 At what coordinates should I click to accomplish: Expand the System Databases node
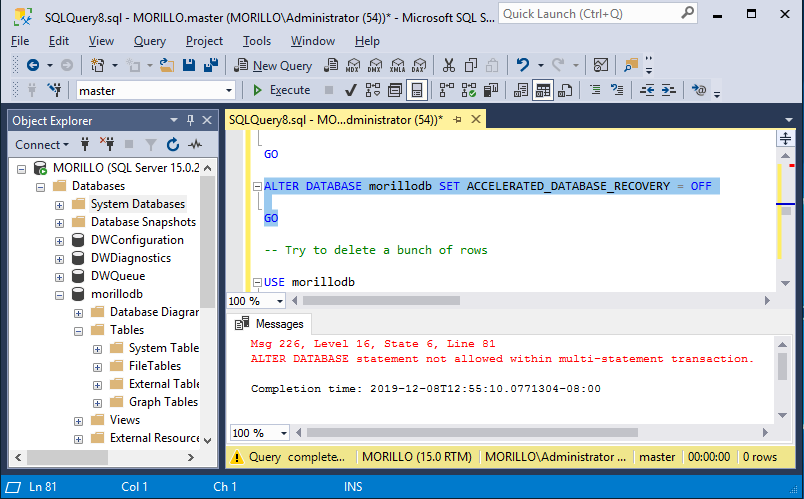coord(59,205)
